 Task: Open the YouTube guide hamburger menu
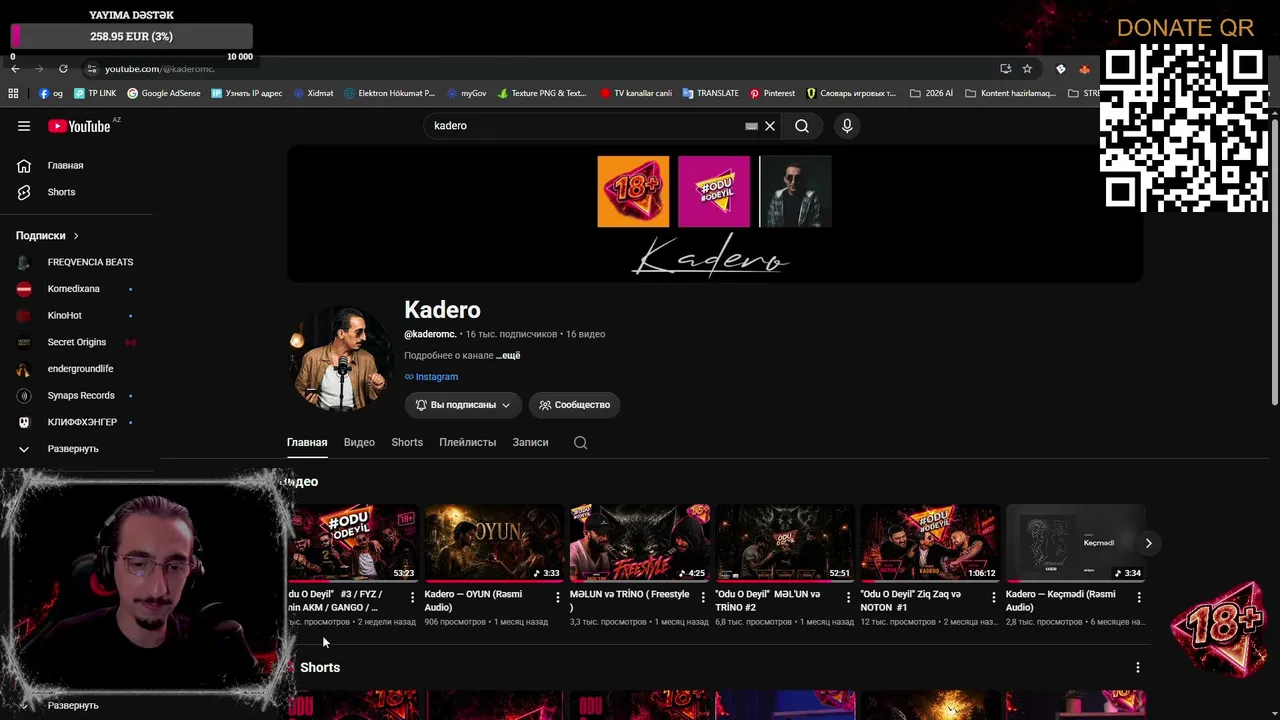[x=24, y=126]
